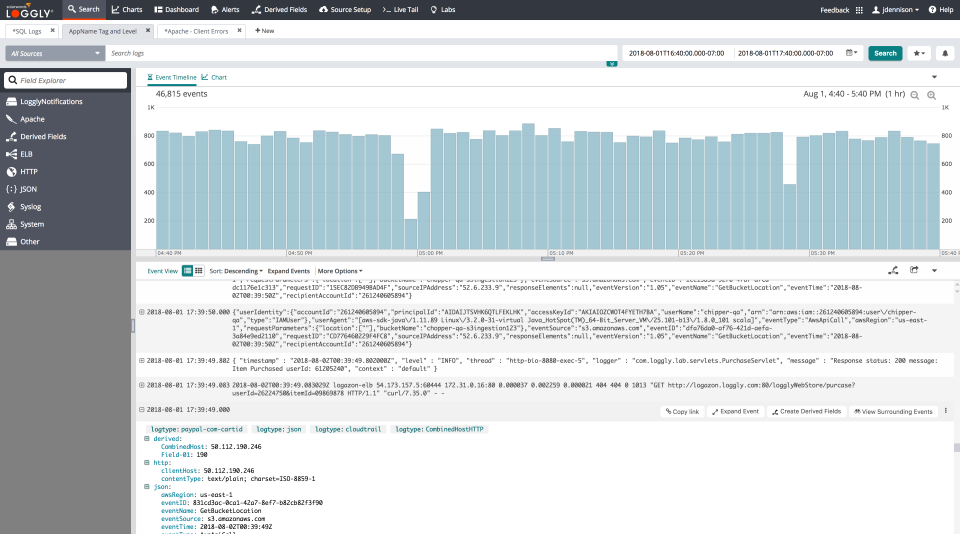The height and width of the screenshot is (534, 960).
Task: Switch to the SQL Logs tab
Action: tap(27, 31)
